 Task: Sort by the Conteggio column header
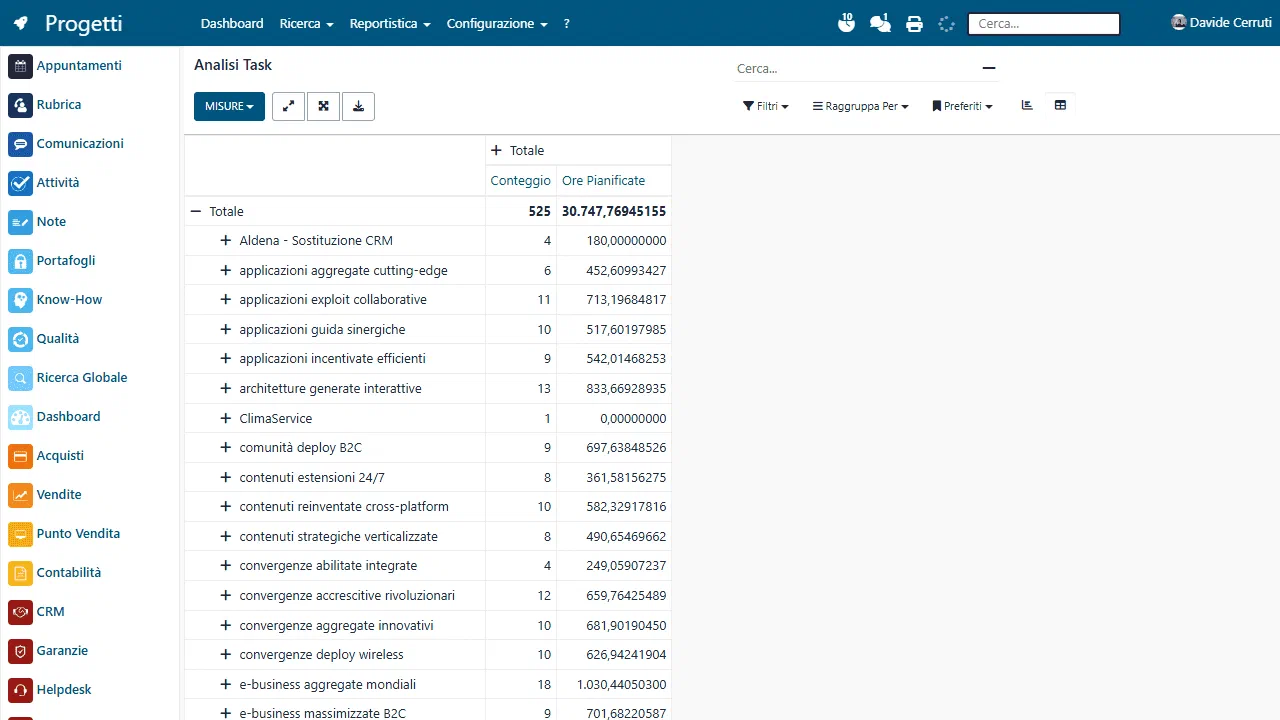click(520, 181)
